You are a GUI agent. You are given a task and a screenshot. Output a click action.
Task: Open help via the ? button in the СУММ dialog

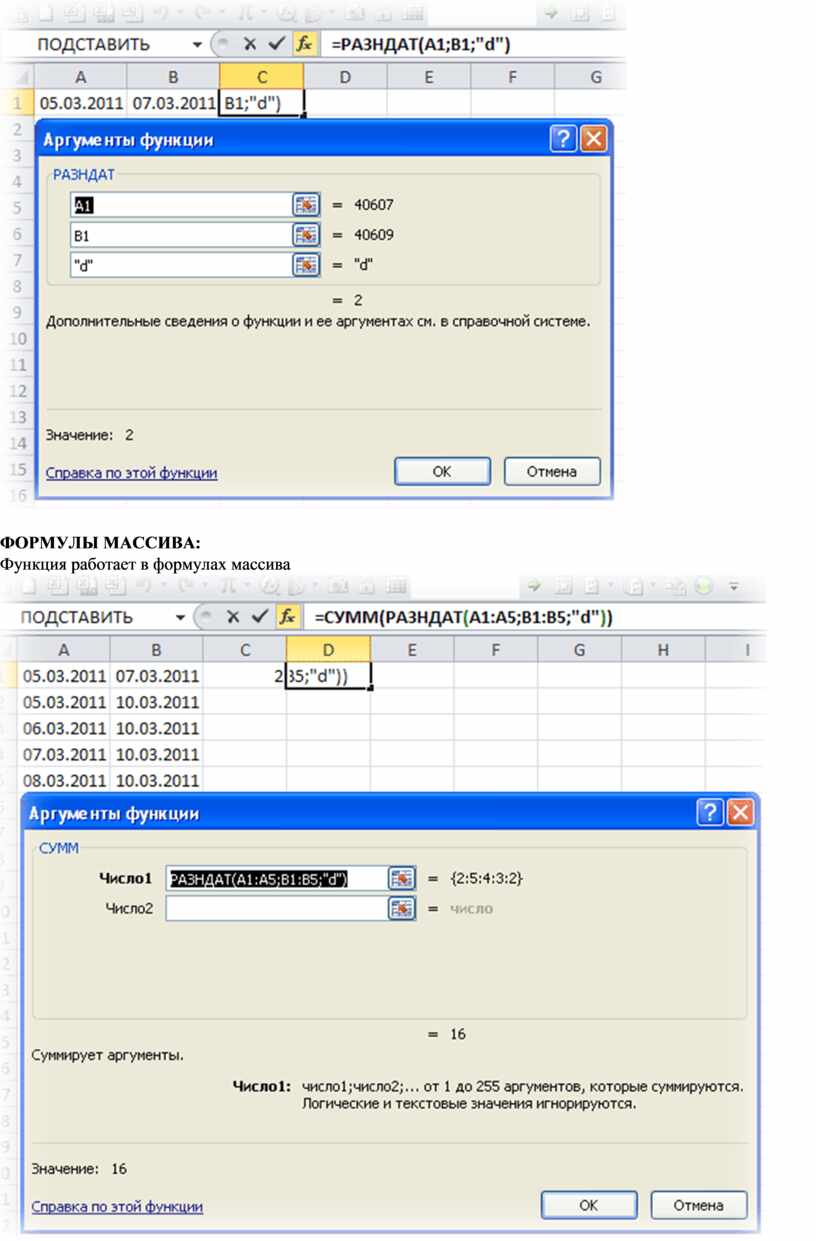coord(710,813)
